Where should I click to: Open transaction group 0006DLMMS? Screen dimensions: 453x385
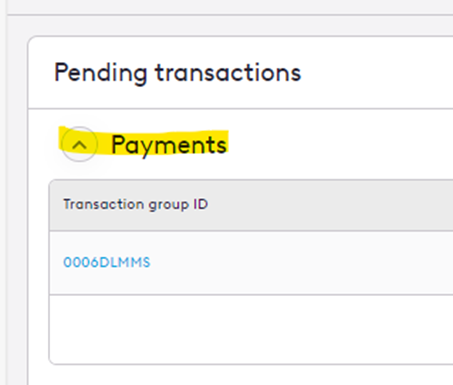click(107, 263)
